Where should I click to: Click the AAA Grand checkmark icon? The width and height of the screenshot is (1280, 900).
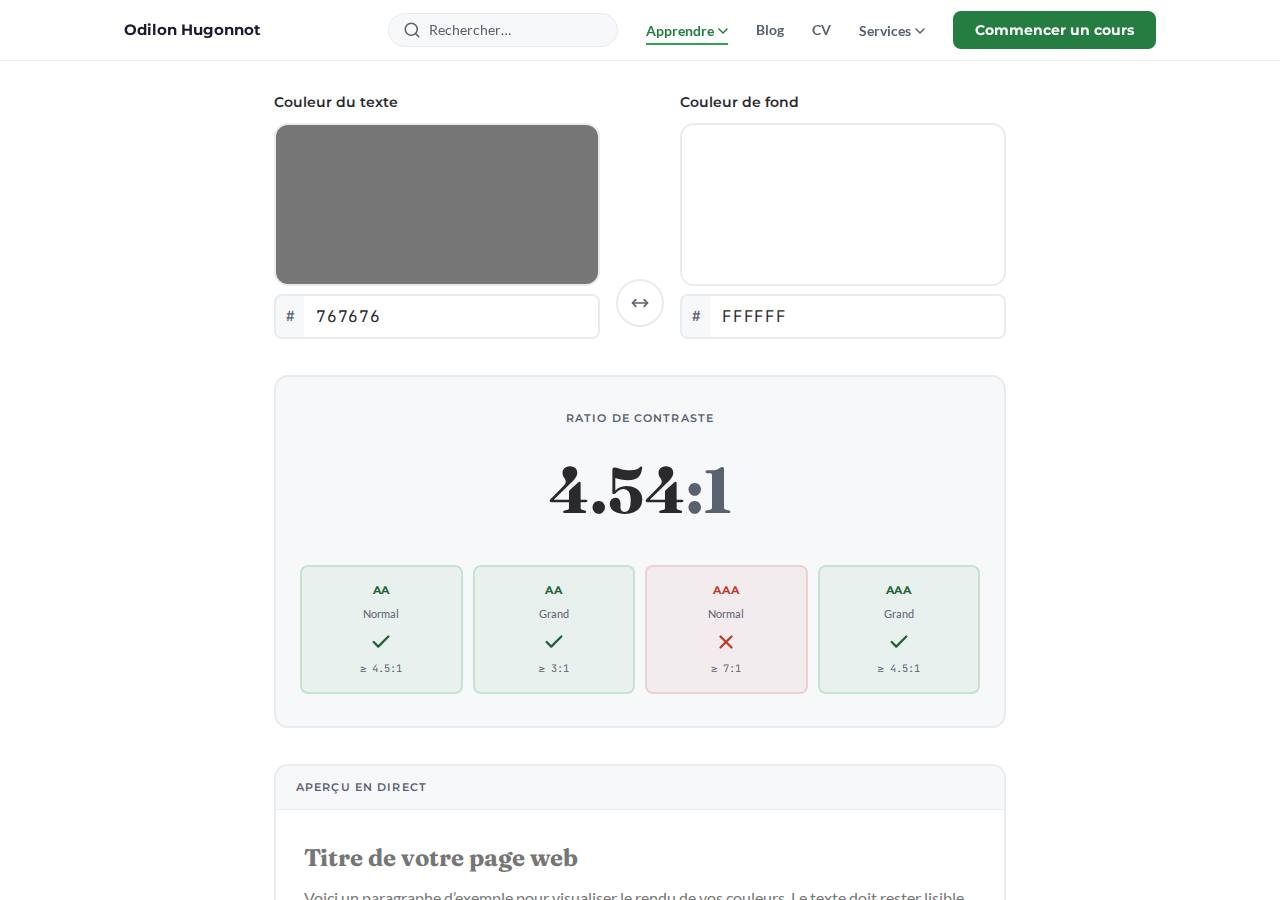(x=899, y=641)
